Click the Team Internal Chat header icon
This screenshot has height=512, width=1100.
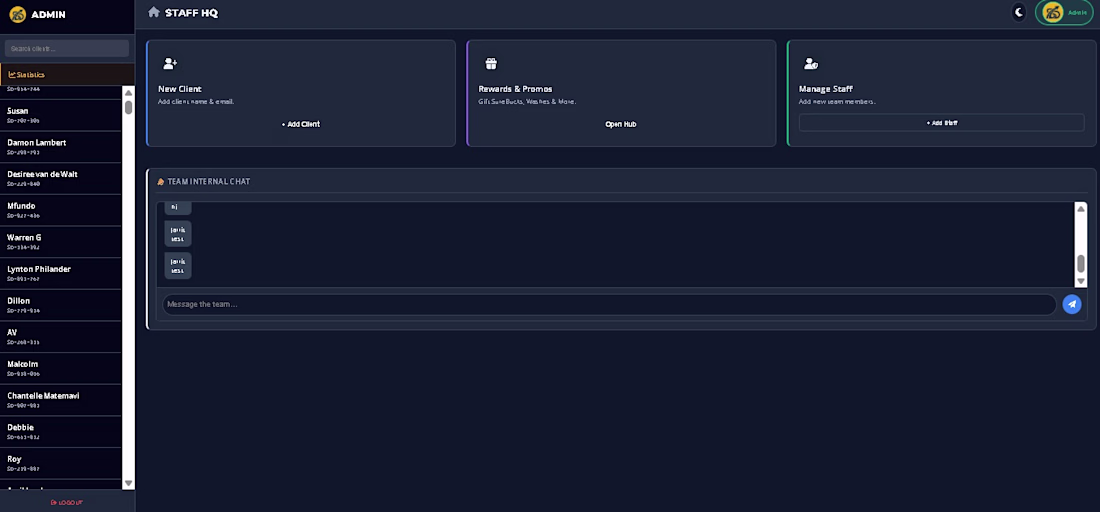click(161, 182)
